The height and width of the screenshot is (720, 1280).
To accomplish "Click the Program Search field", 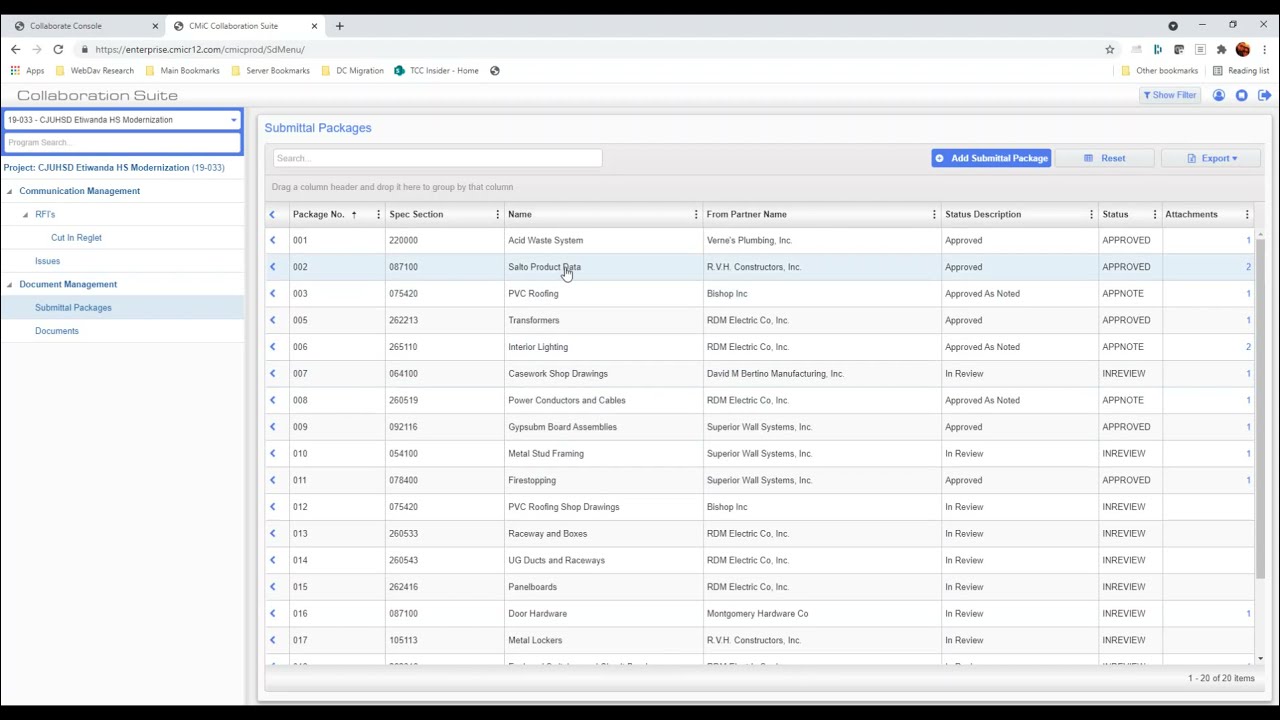I will point(121,142).
